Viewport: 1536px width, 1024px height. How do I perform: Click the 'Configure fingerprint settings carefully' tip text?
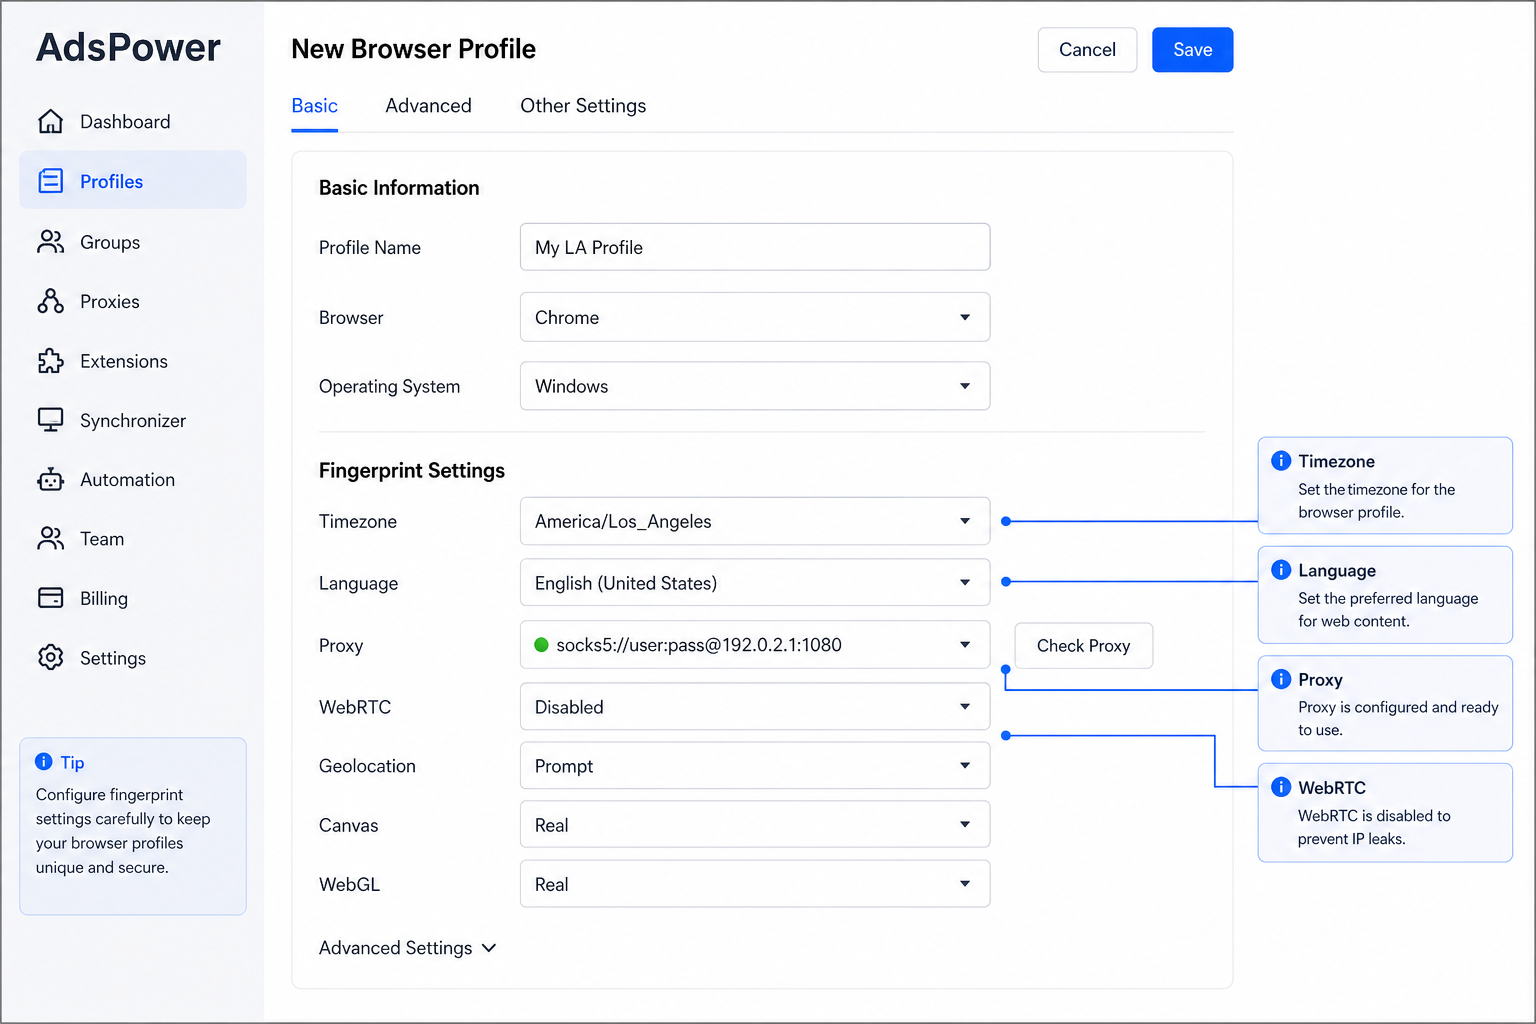pos(123,831)
